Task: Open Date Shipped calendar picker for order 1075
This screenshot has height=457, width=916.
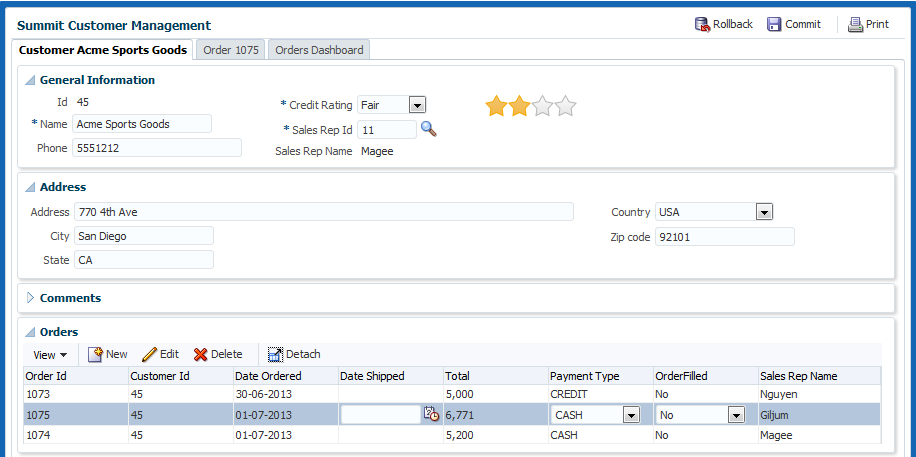Action: 431,414
